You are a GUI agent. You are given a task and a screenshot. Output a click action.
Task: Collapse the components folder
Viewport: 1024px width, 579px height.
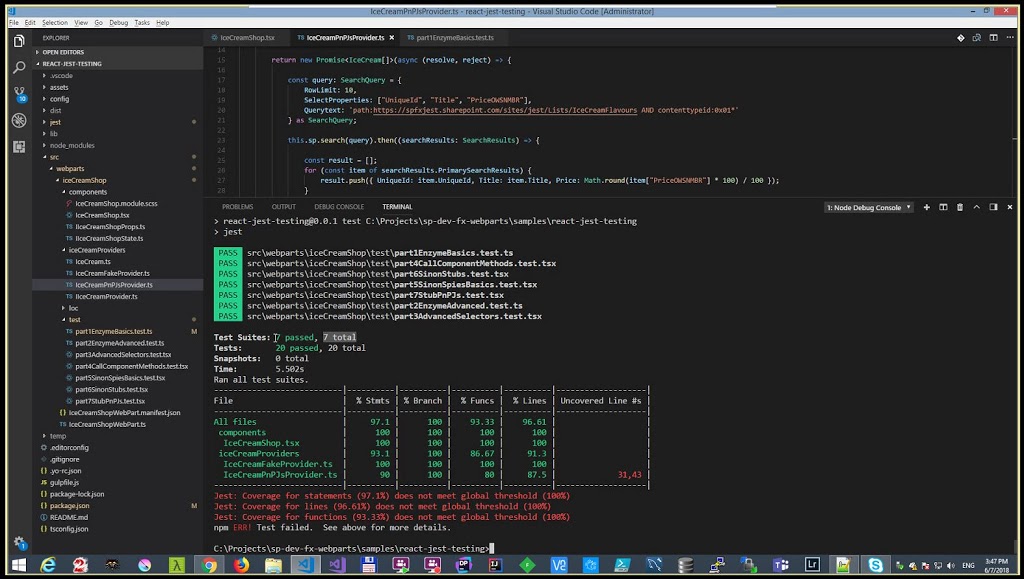[88, 192]
